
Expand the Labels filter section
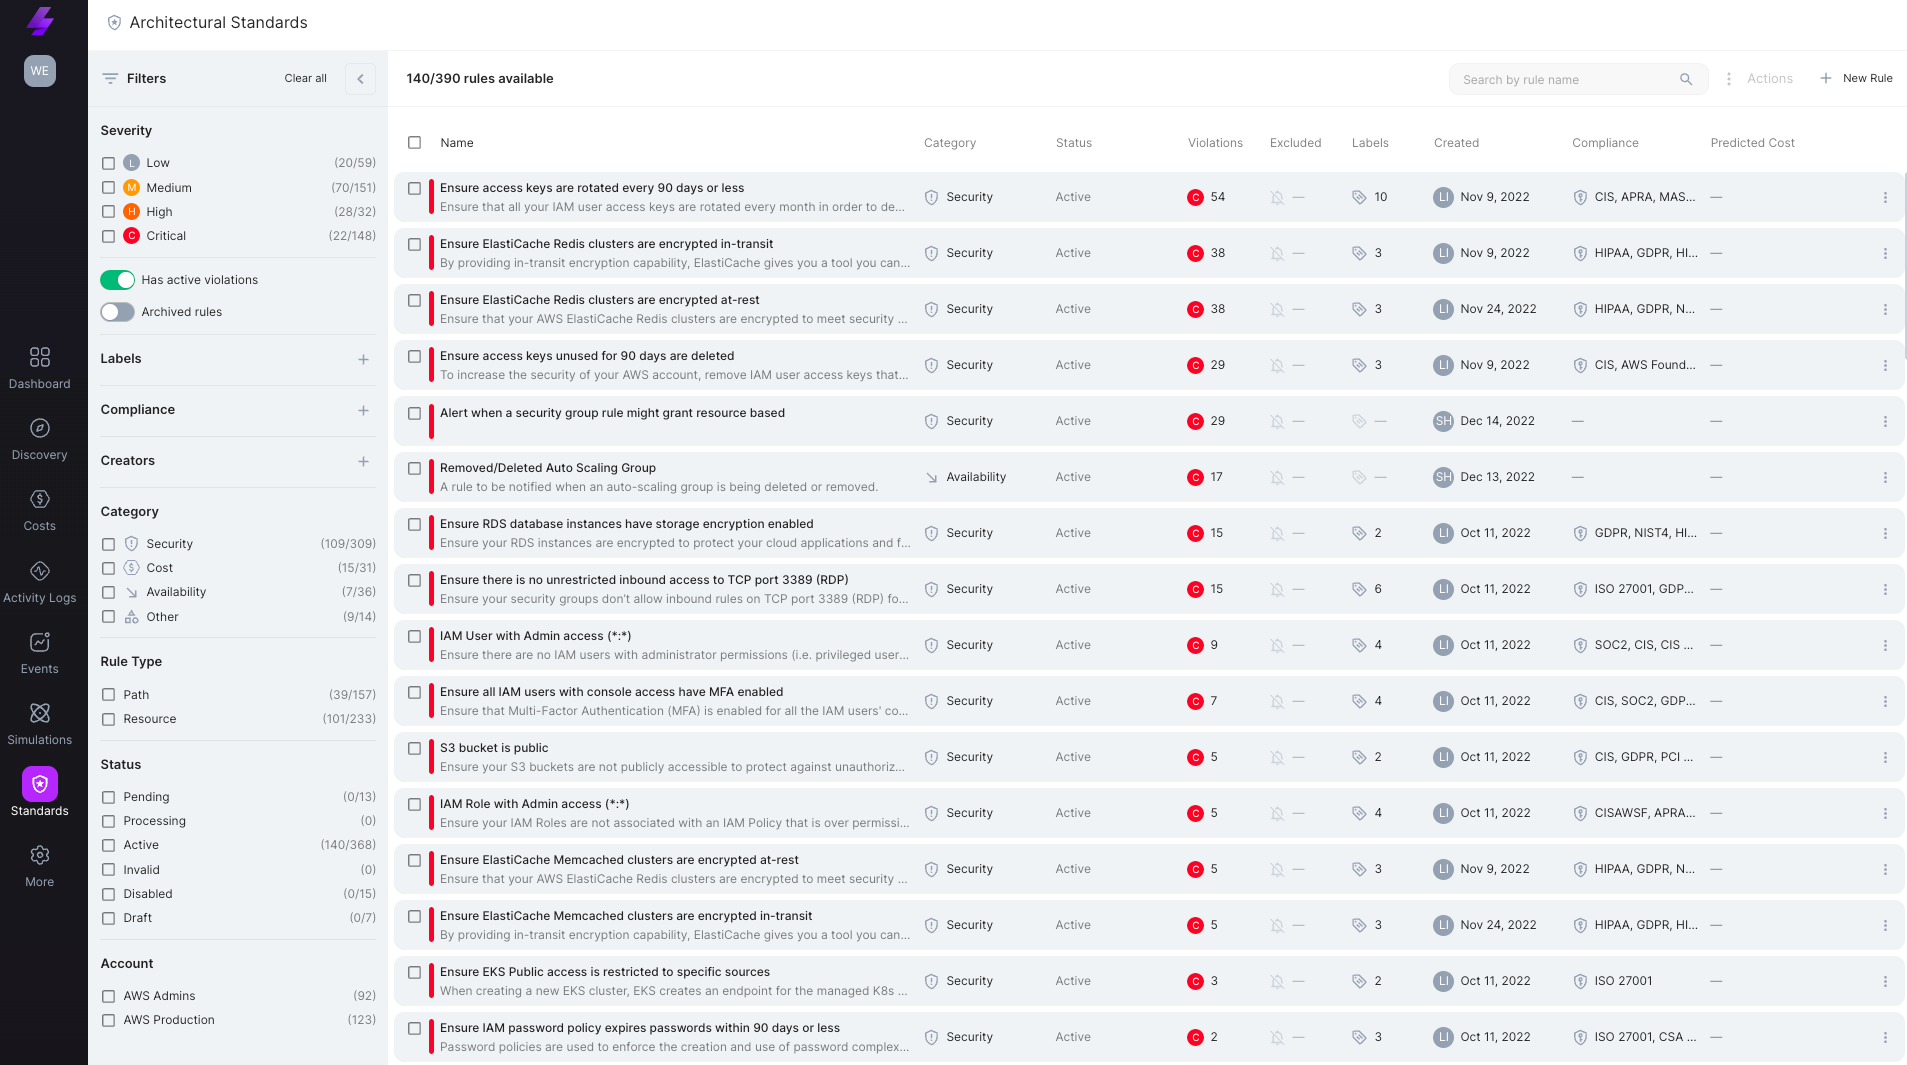click(363, 360)
